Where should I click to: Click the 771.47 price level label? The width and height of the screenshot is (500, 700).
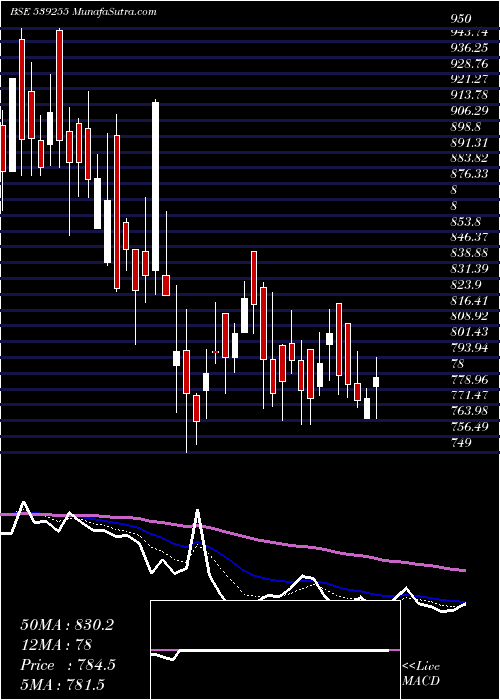pos(470,395)
